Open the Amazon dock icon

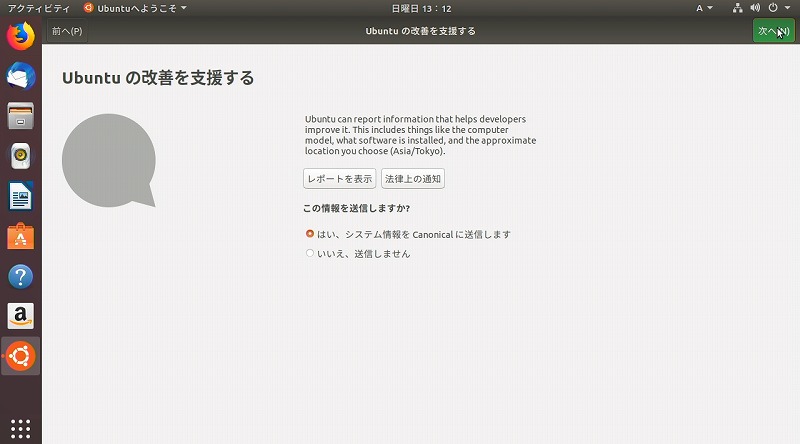point(20,316)
